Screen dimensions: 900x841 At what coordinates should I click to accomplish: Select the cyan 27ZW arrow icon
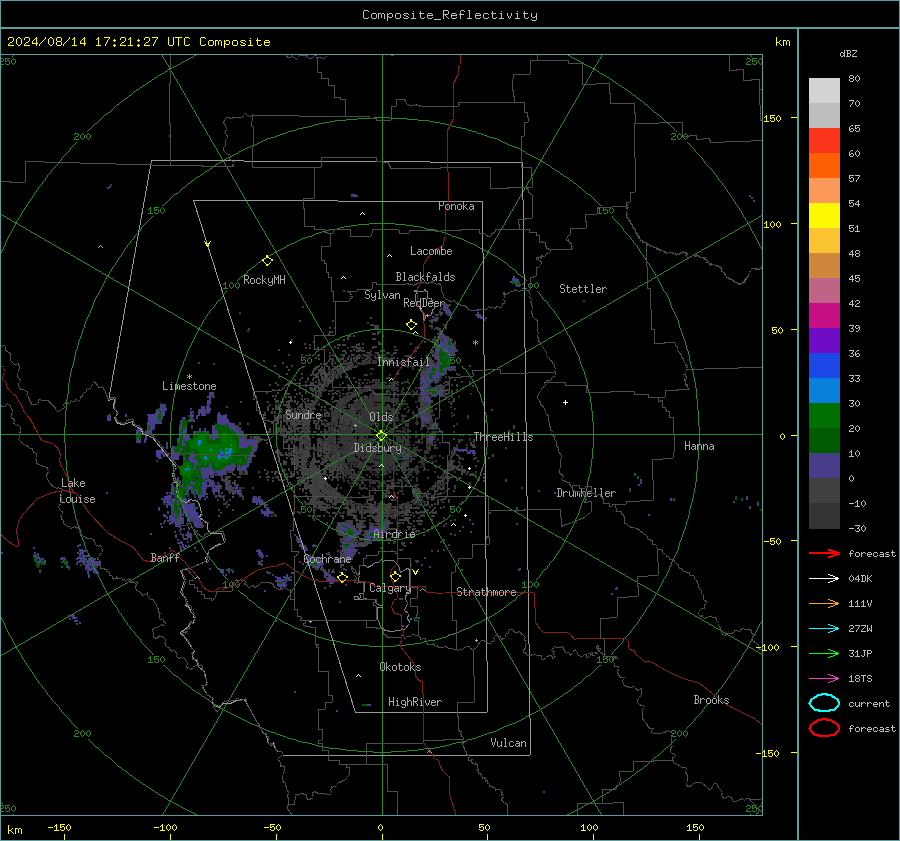[824, 629]
